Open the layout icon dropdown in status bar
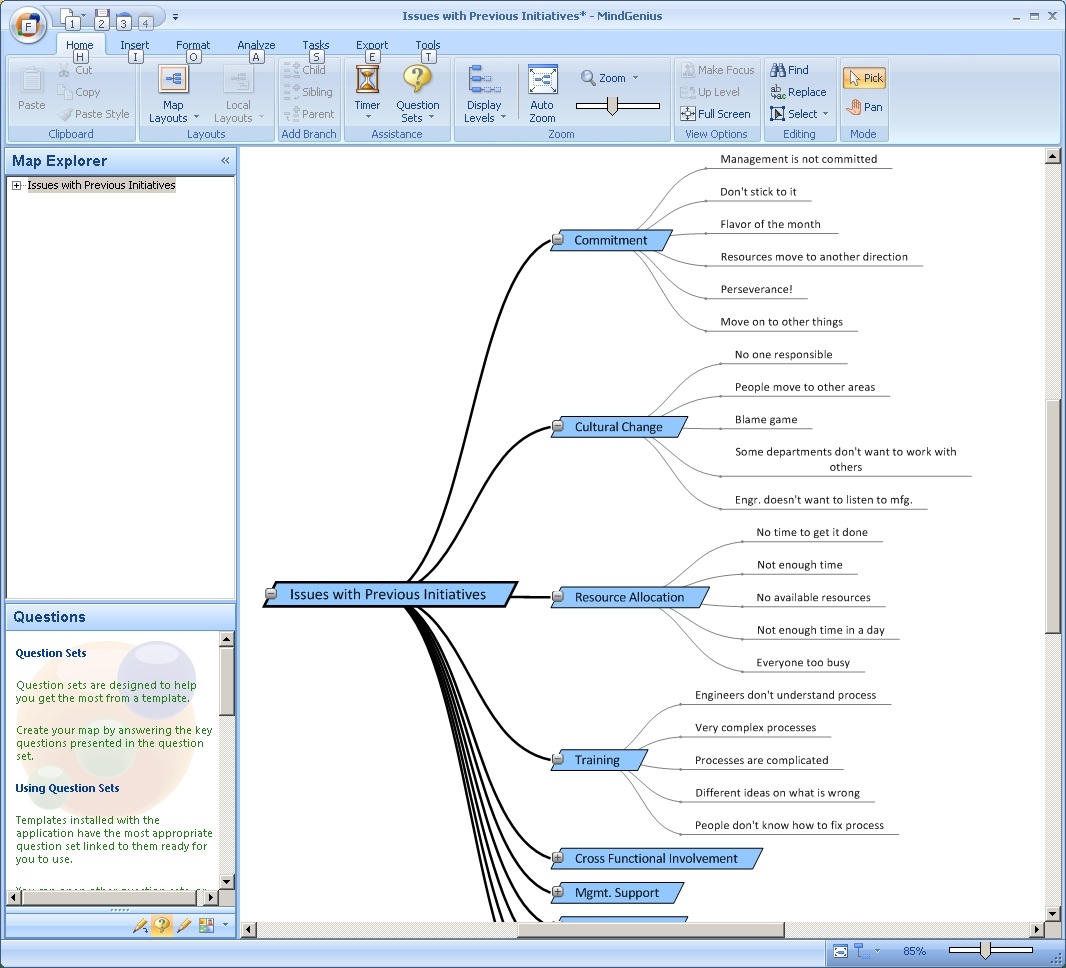This screenshot has width=1066, height=968. click(x=877, y=951)
